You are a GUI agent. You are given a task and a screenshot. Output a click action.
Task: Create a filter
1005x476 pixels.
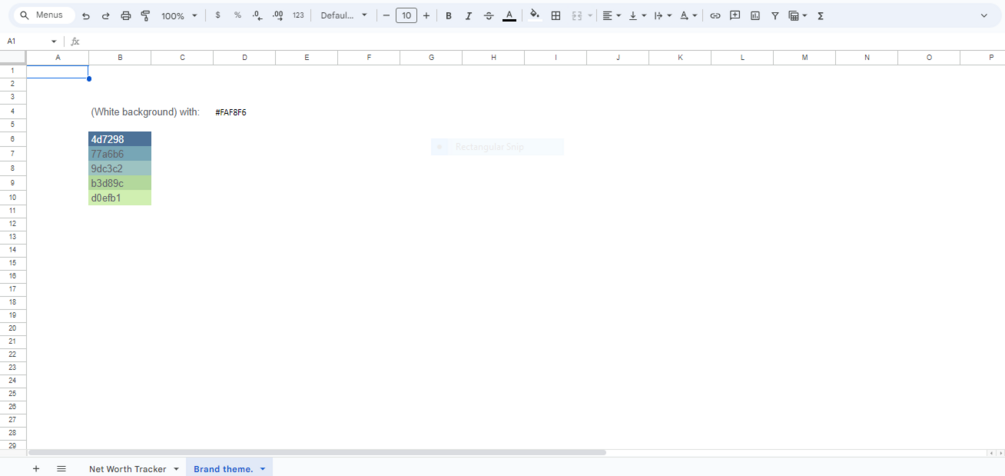(x=775, y=16)
